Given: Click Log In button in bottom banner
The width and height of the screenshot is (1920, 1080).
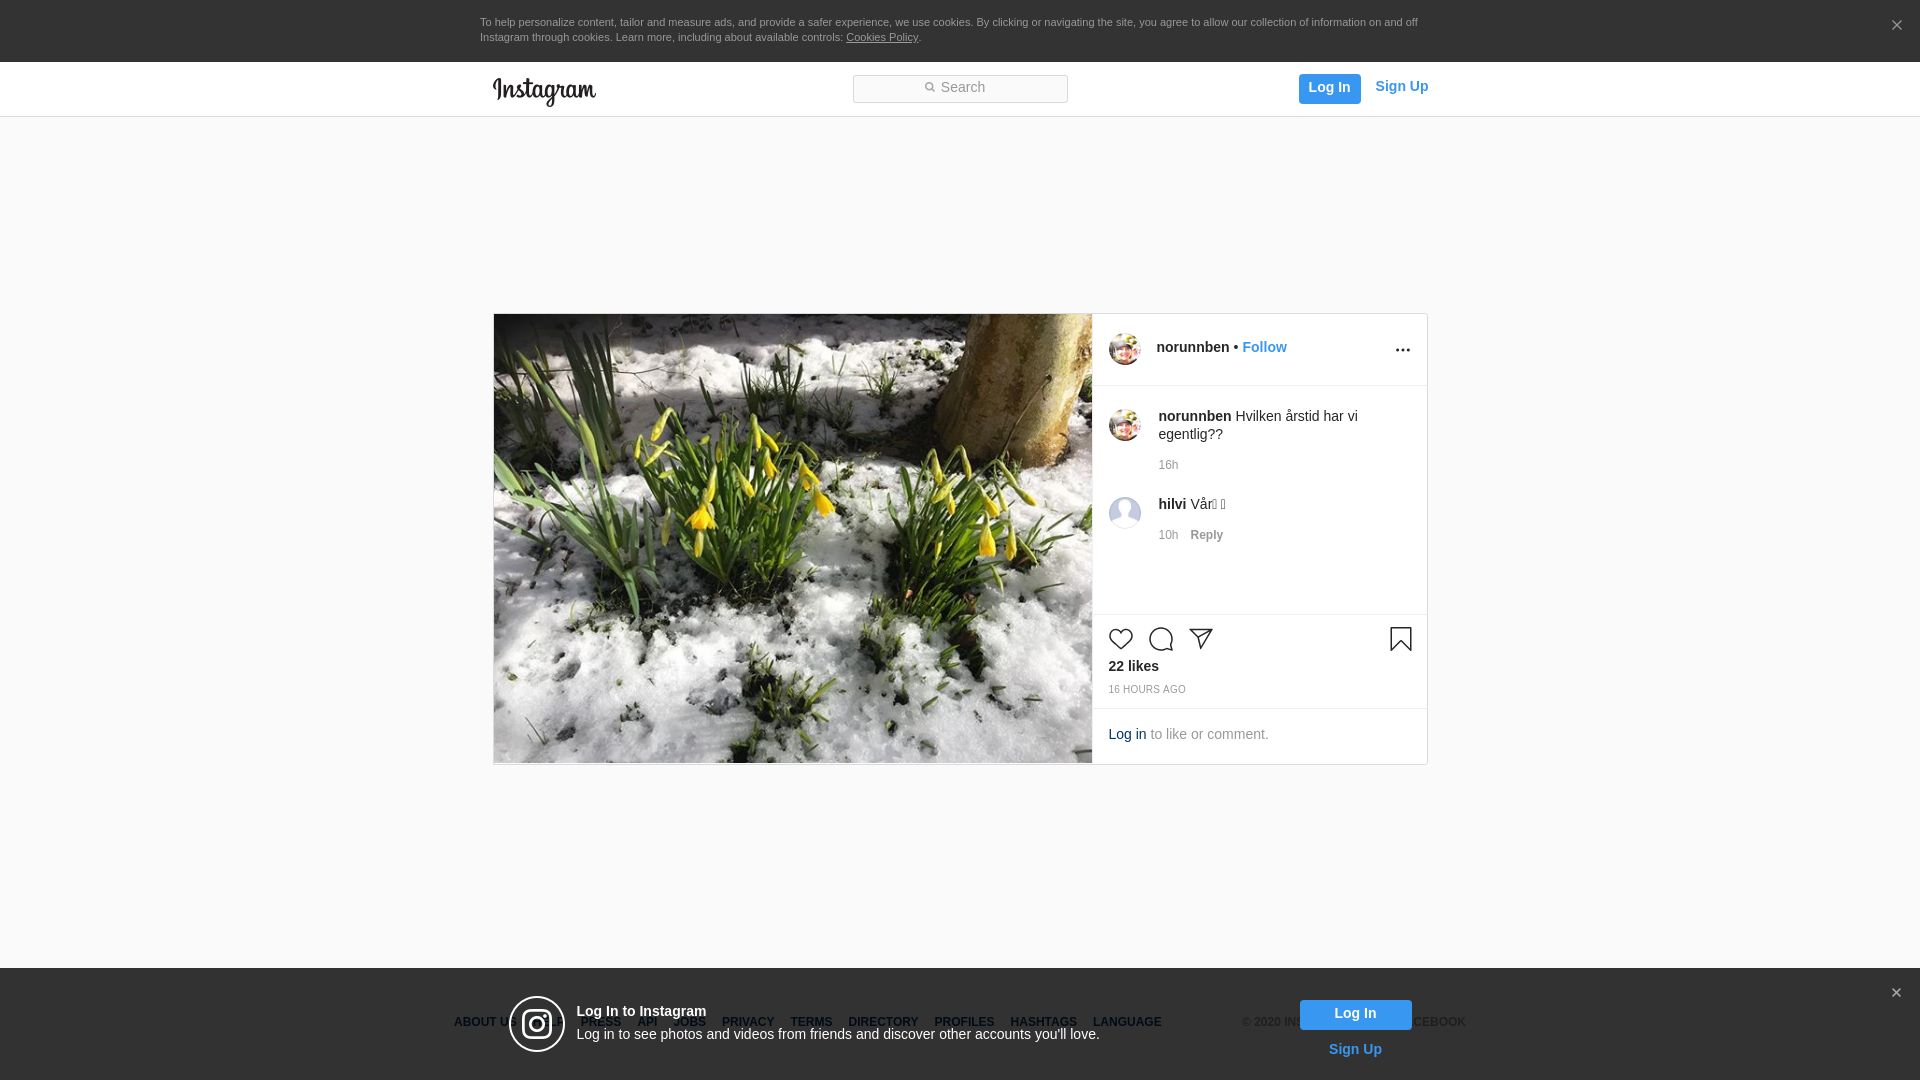Looking at the screenshot, I should 1355,1015.
